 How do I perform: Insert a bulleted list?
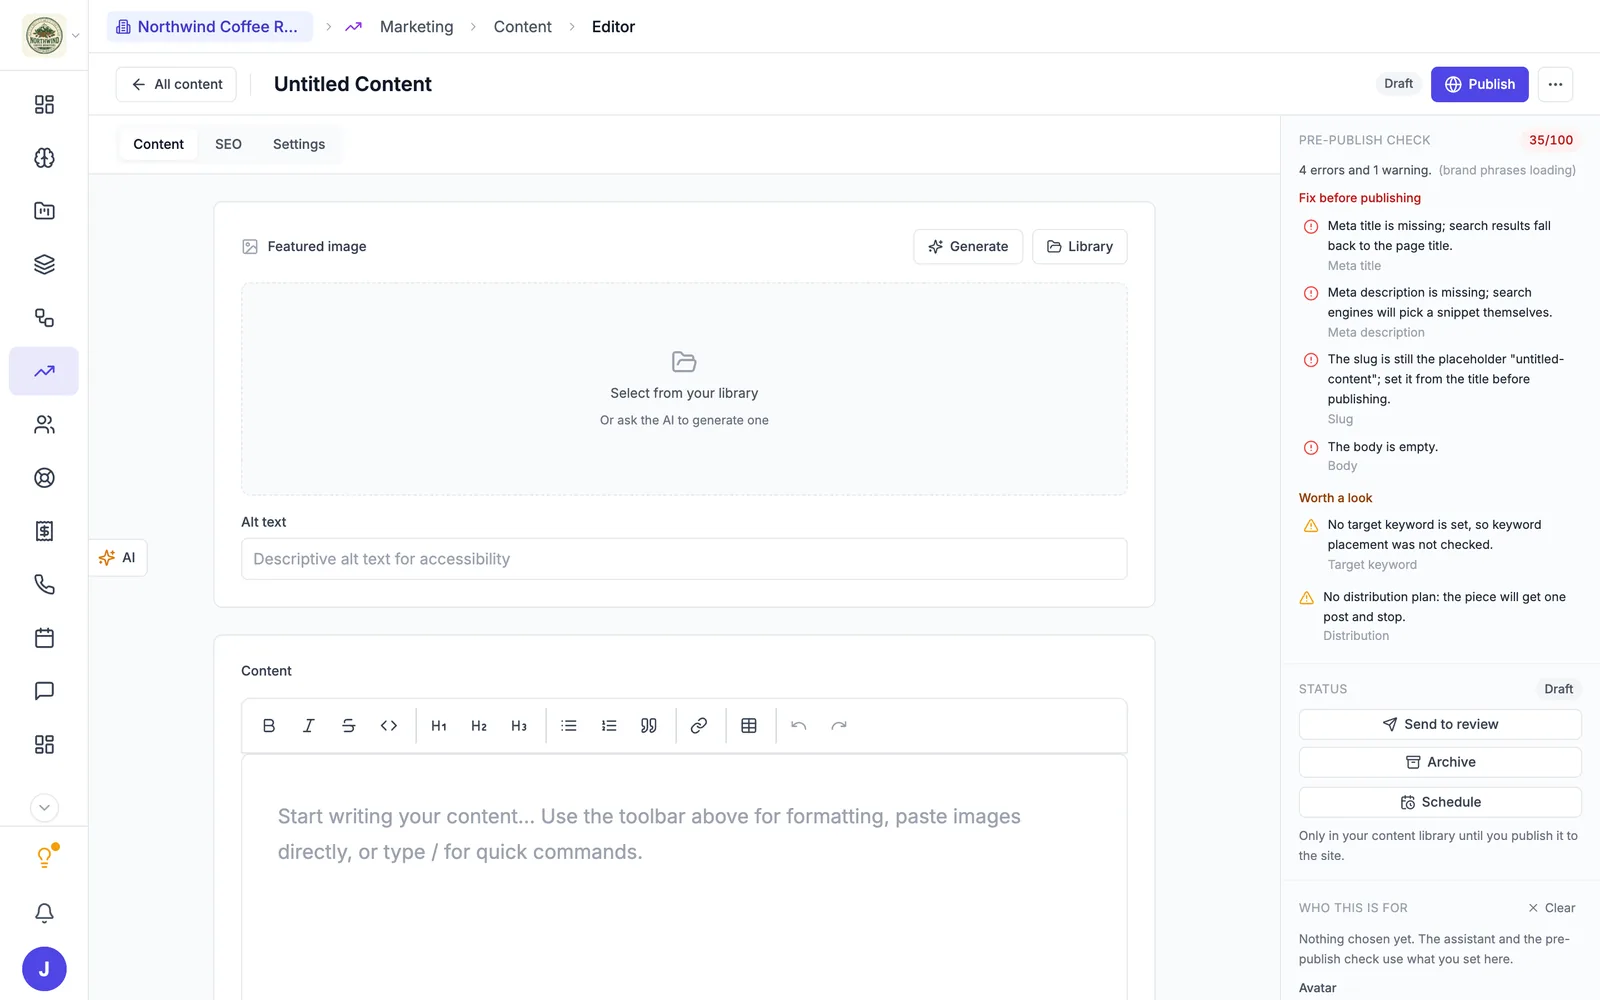click(569, 726)
